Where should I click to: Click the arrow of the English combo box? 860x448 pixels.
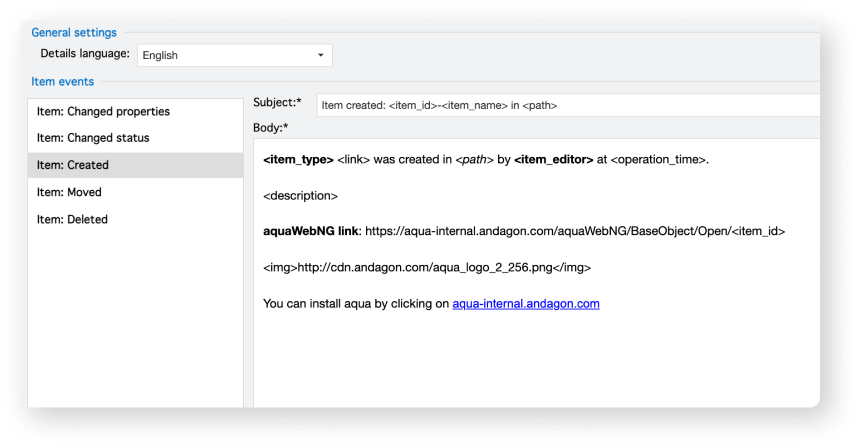click(321, 55)
